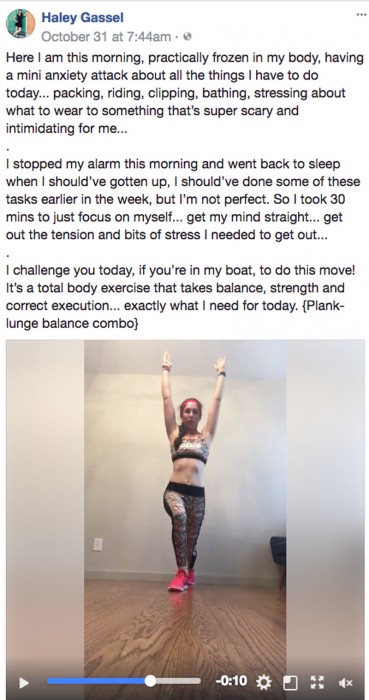Seek back within blue played progress segment
The width and height of the screenshot is (369, 700).
pos(96,681)
